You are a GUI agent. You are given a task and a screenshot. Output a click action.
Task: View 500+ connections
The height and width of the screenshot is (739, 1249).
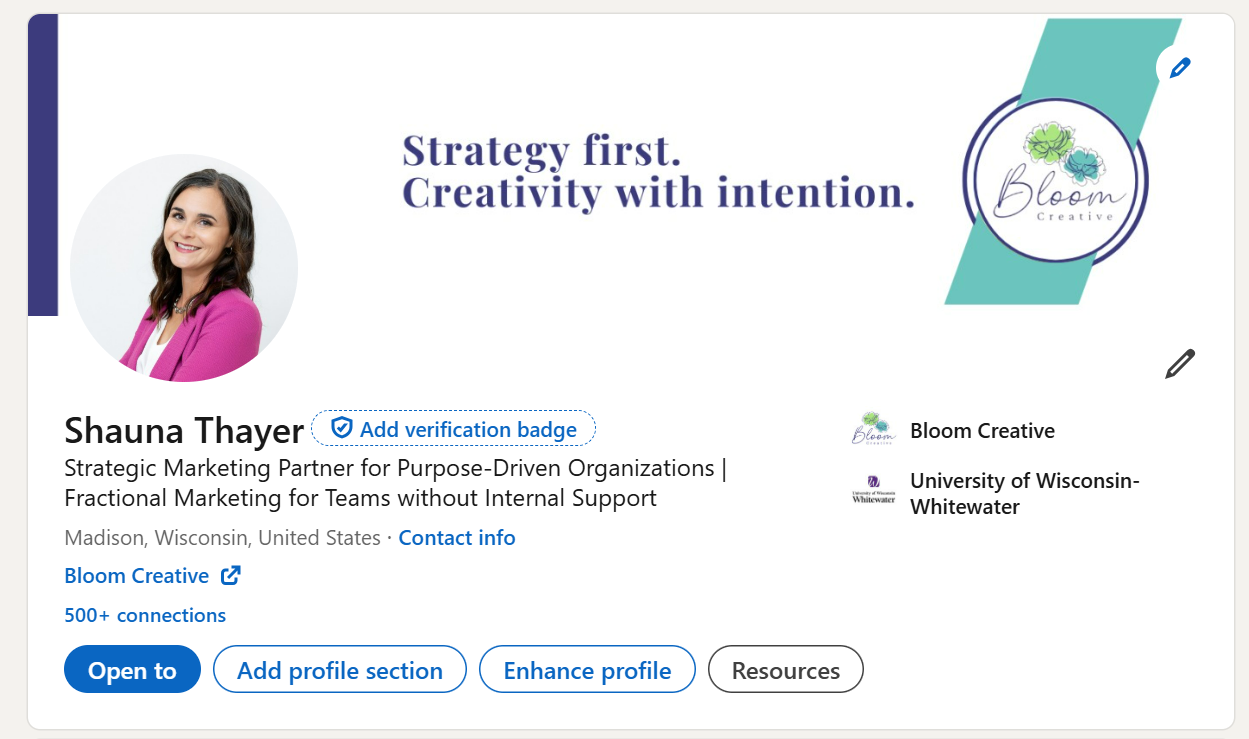[144, 615]
